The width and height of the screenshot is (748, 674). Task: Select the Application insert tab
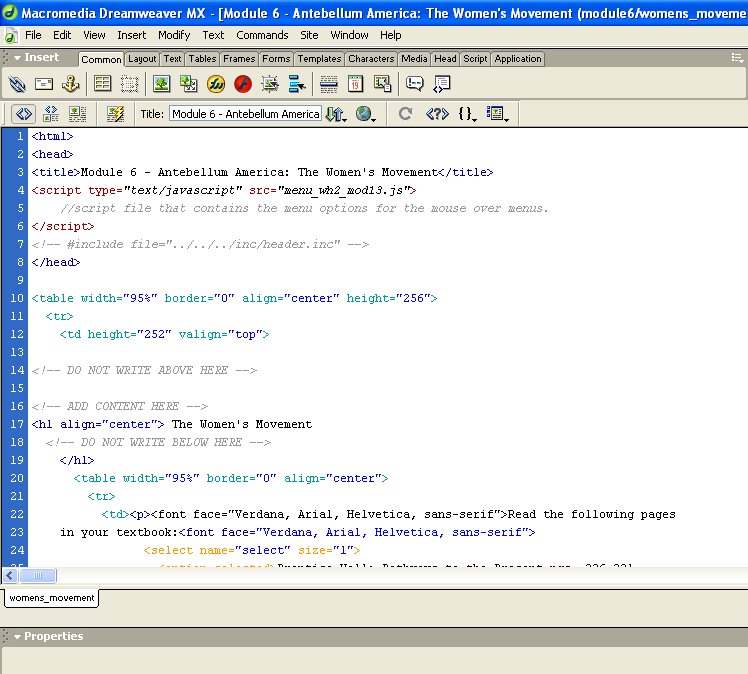[x=518, y=59]
